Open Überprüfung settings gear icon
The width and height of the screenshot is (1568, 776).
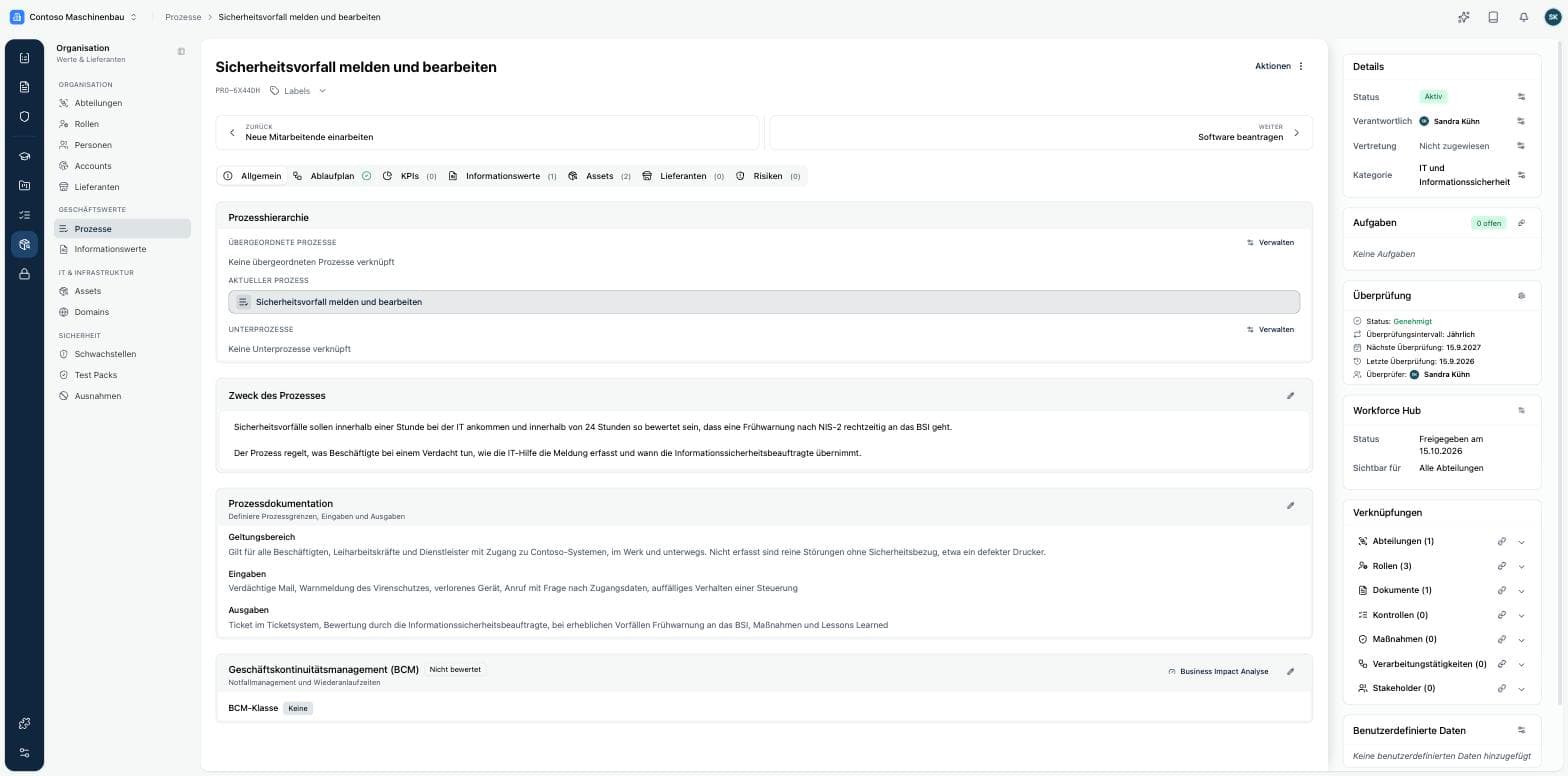coord(1521,296)
